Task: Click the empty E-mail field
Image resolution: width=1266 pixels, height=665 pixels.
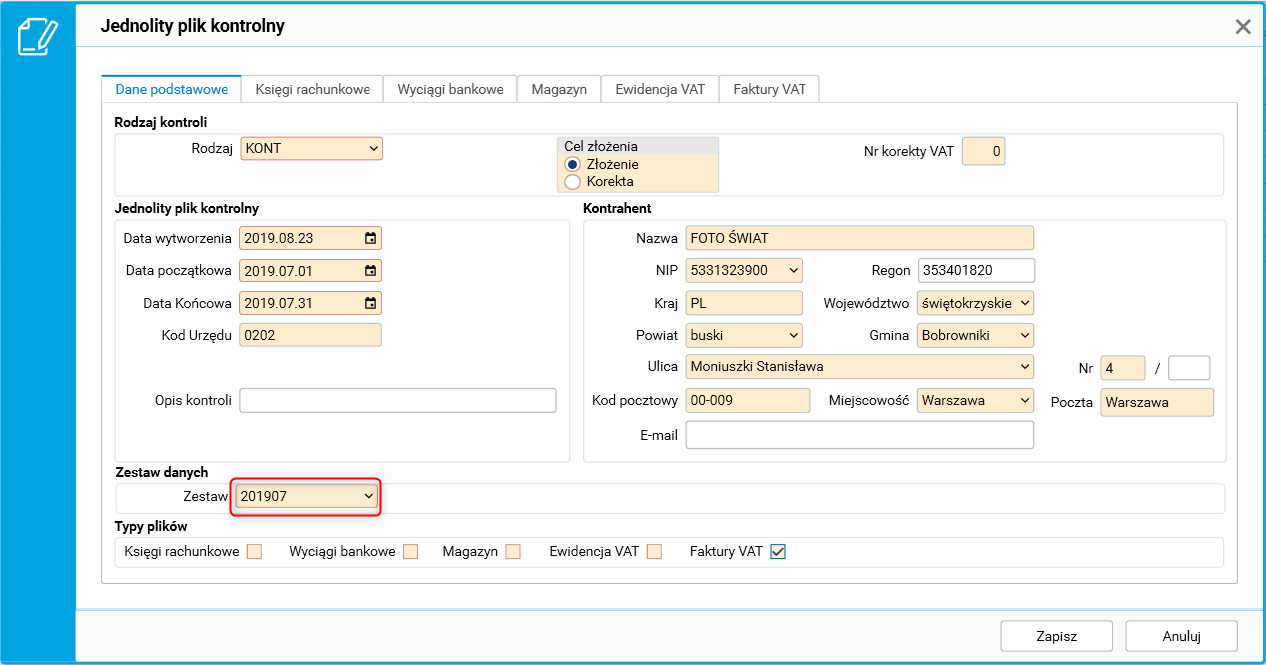Action: [x=860, y=435]
